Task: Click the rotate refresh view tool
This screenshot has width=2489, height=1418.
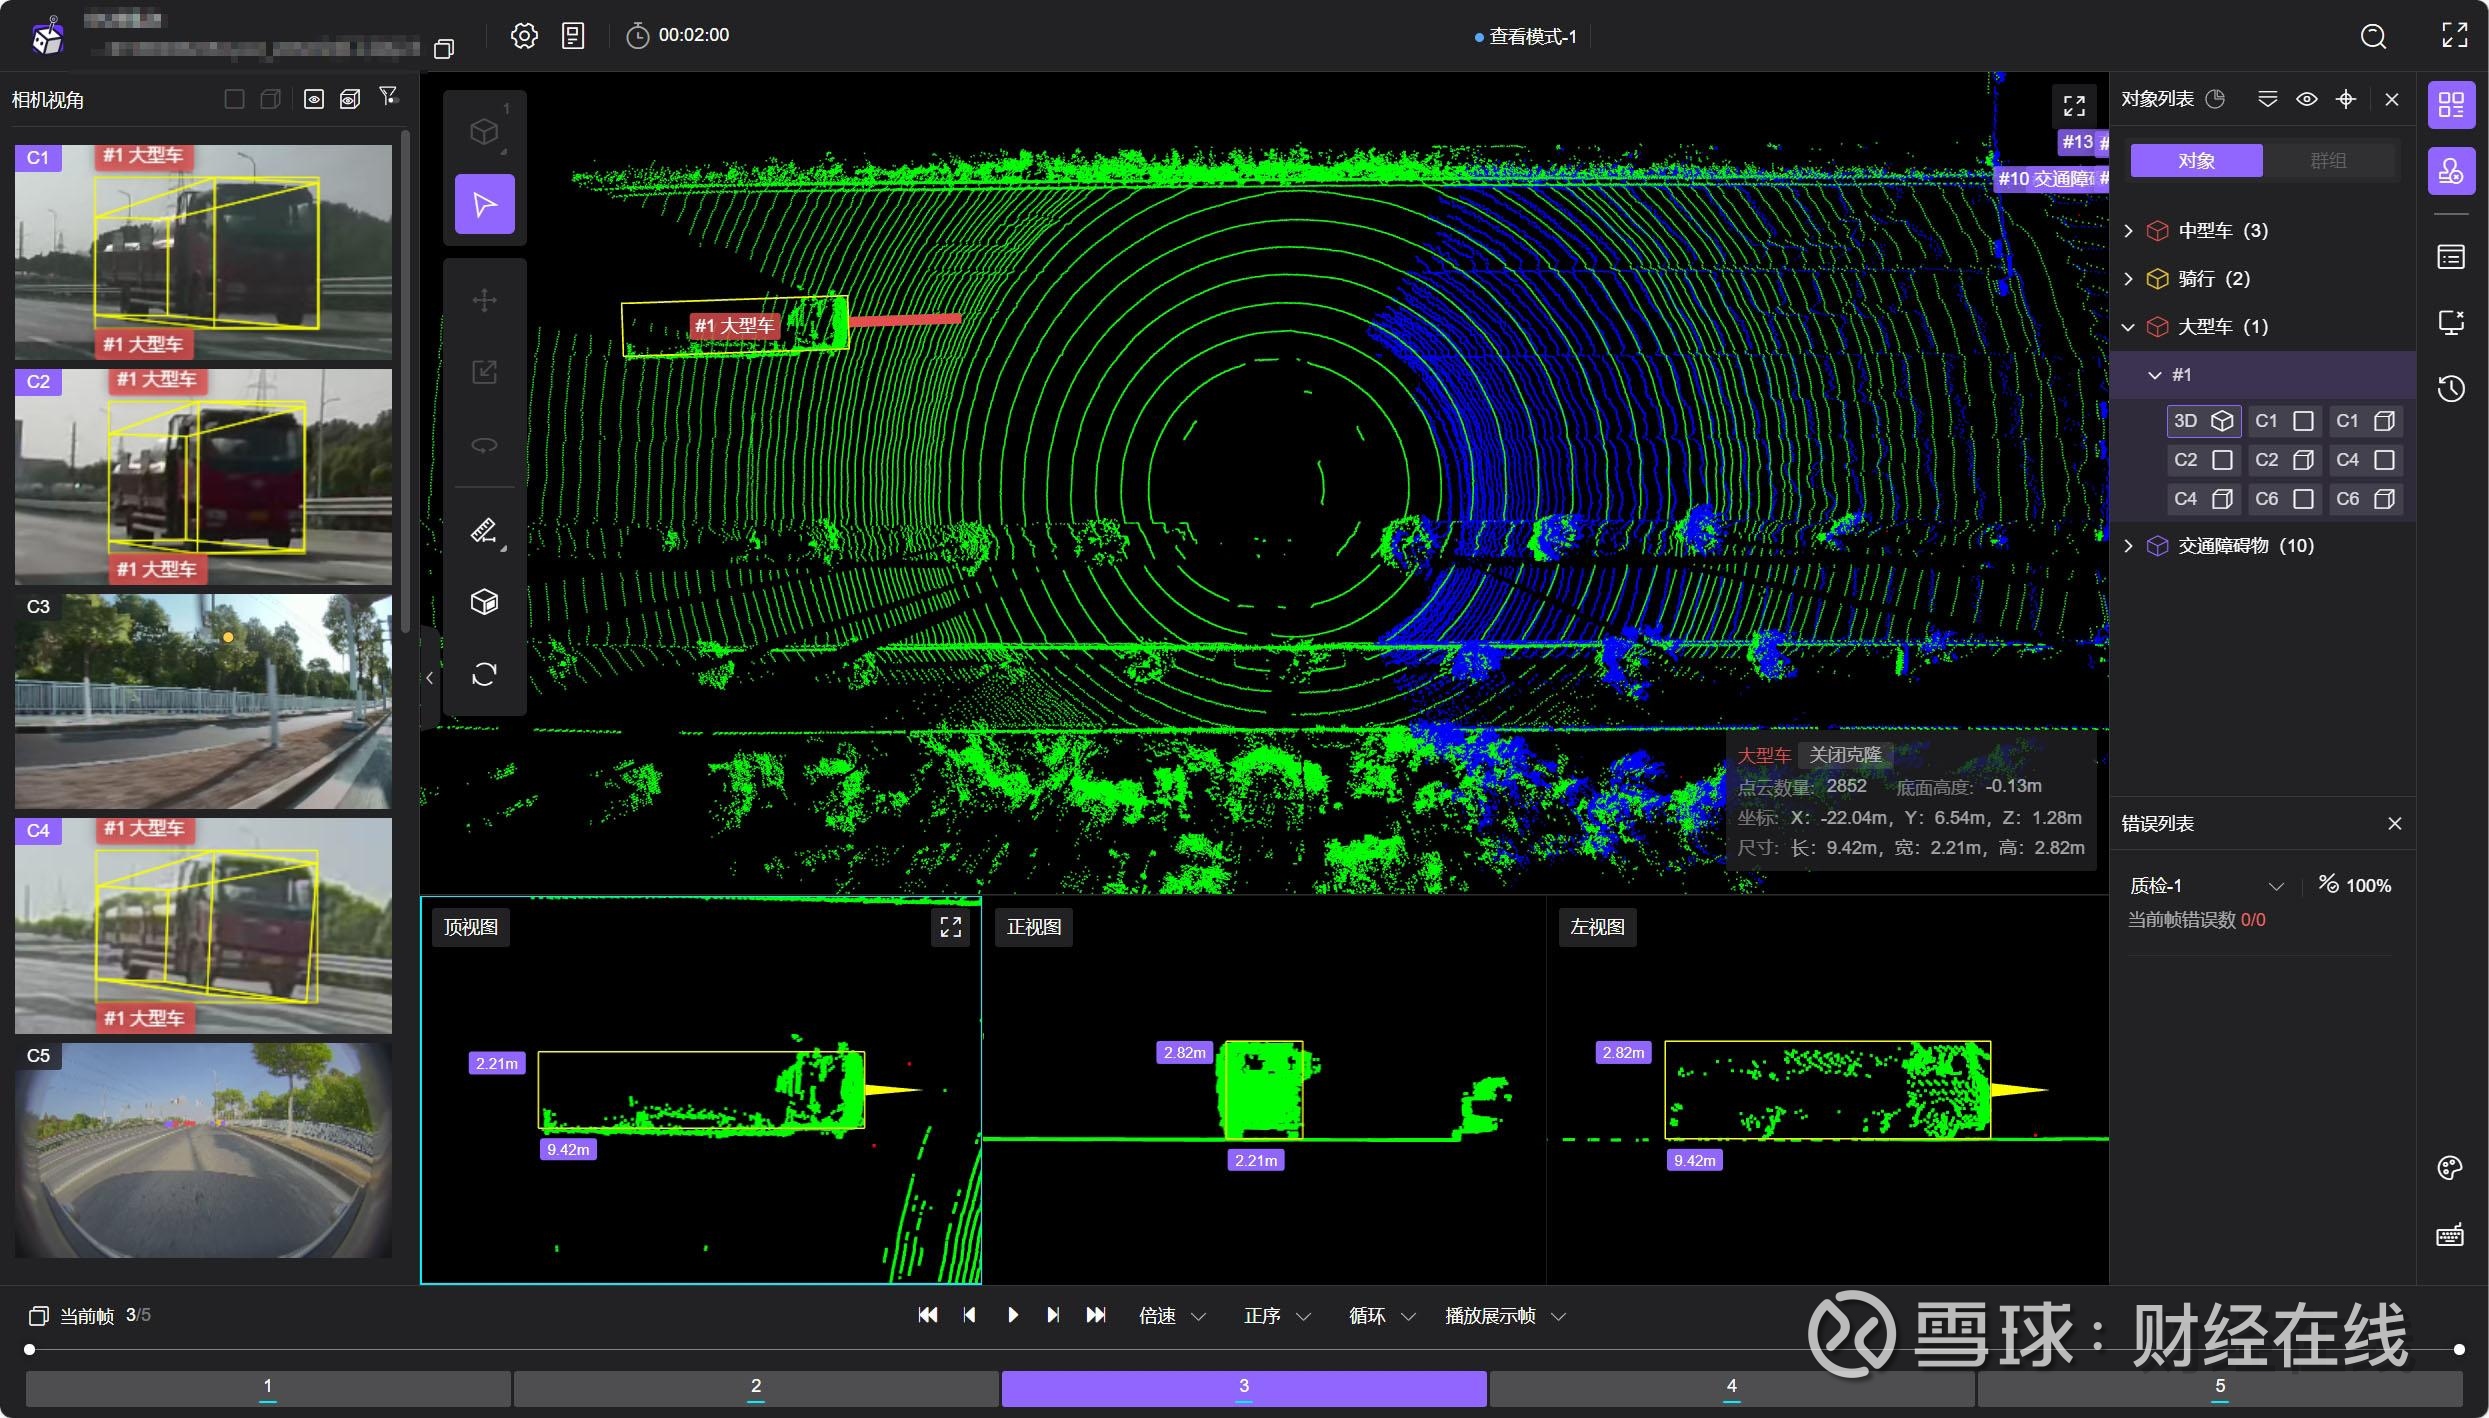Action: (485, 674)
